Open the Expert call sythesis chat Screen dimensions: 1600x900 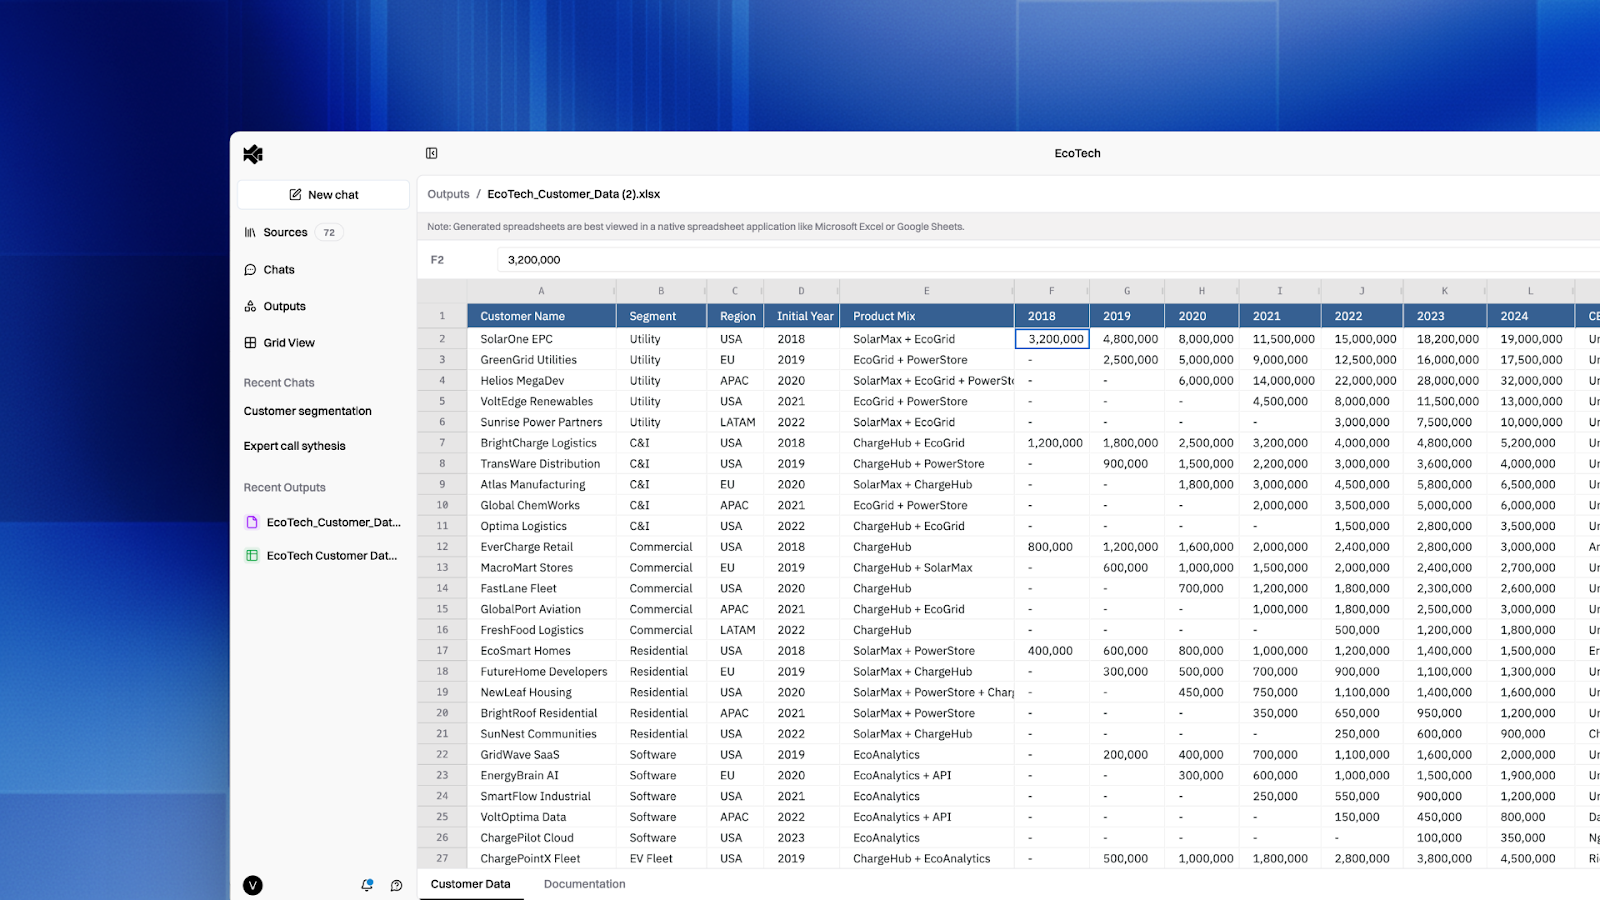tap(294, 446)
